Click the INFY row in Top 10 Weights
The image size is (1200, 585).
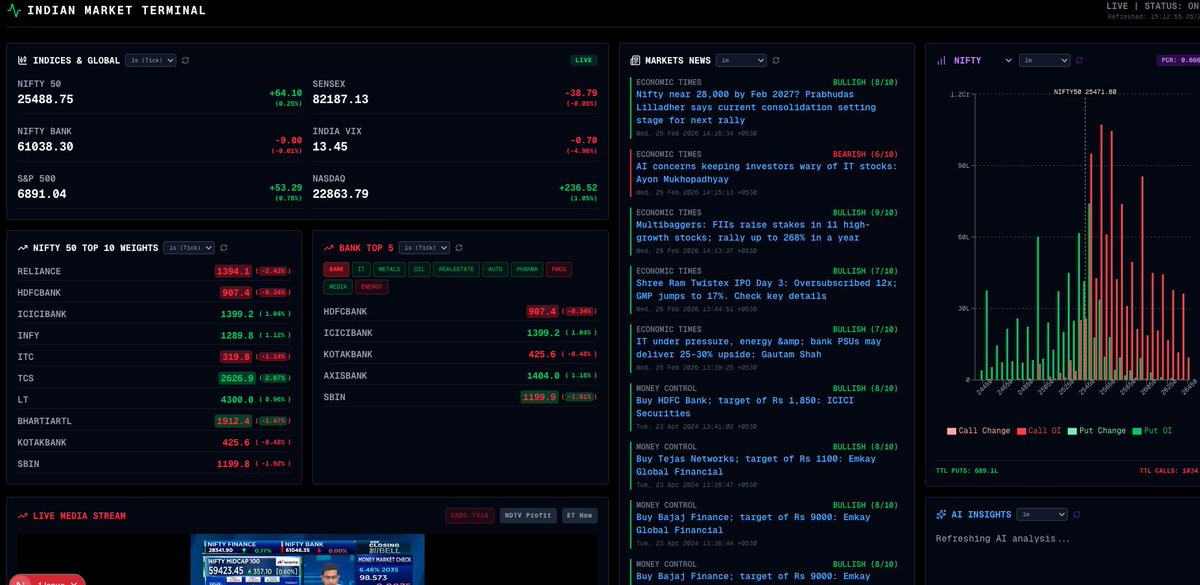pos(154,336)
